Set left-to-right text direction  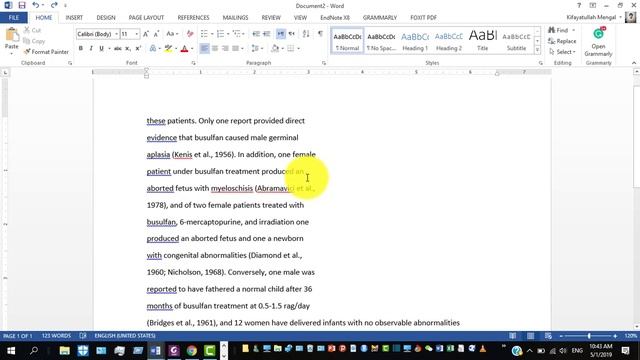pyautogui.click(x=281, y=34)
